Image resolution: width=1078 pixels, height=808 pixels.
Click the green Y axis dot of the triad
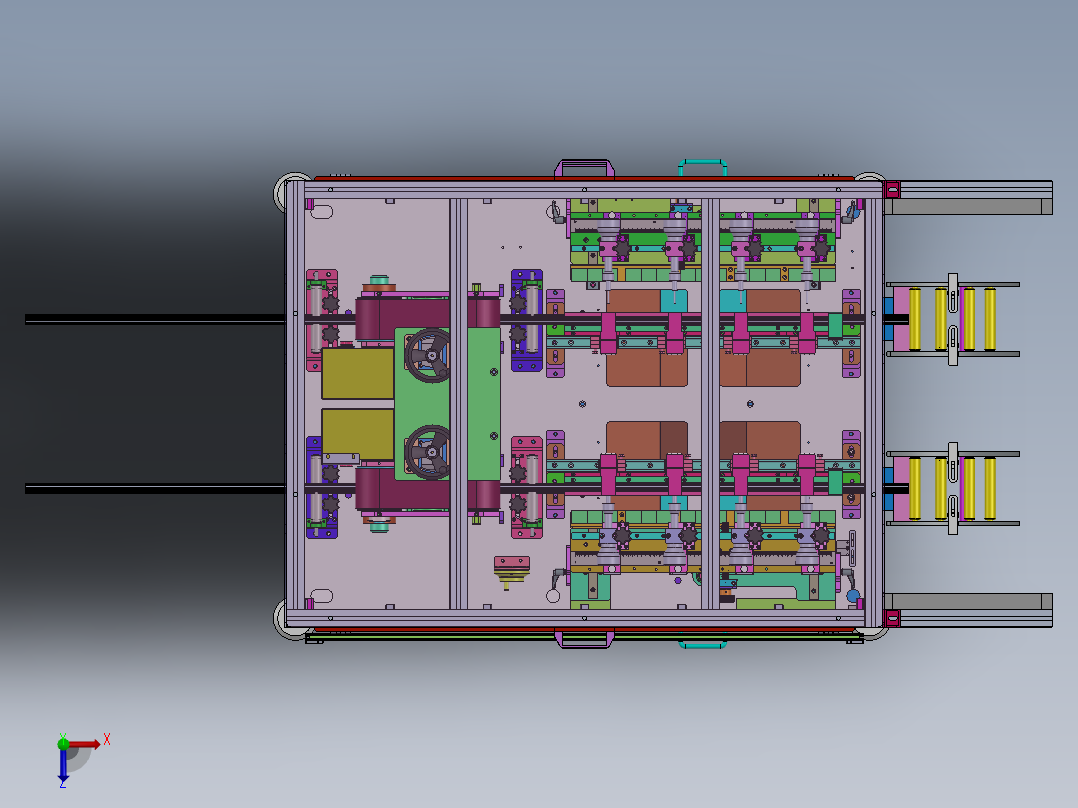tap(63, 743)
